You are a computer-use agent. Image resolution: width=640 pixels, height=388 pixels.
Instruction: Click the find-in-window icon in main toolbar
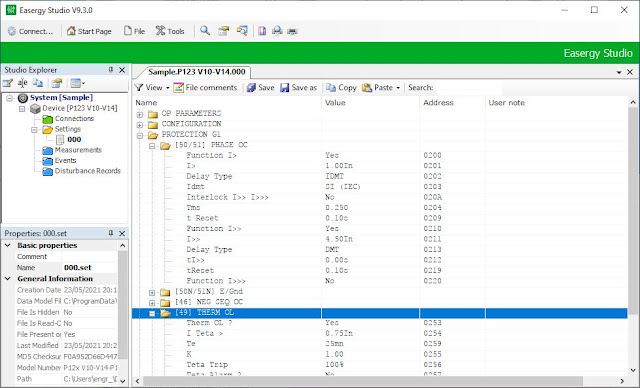242,31
